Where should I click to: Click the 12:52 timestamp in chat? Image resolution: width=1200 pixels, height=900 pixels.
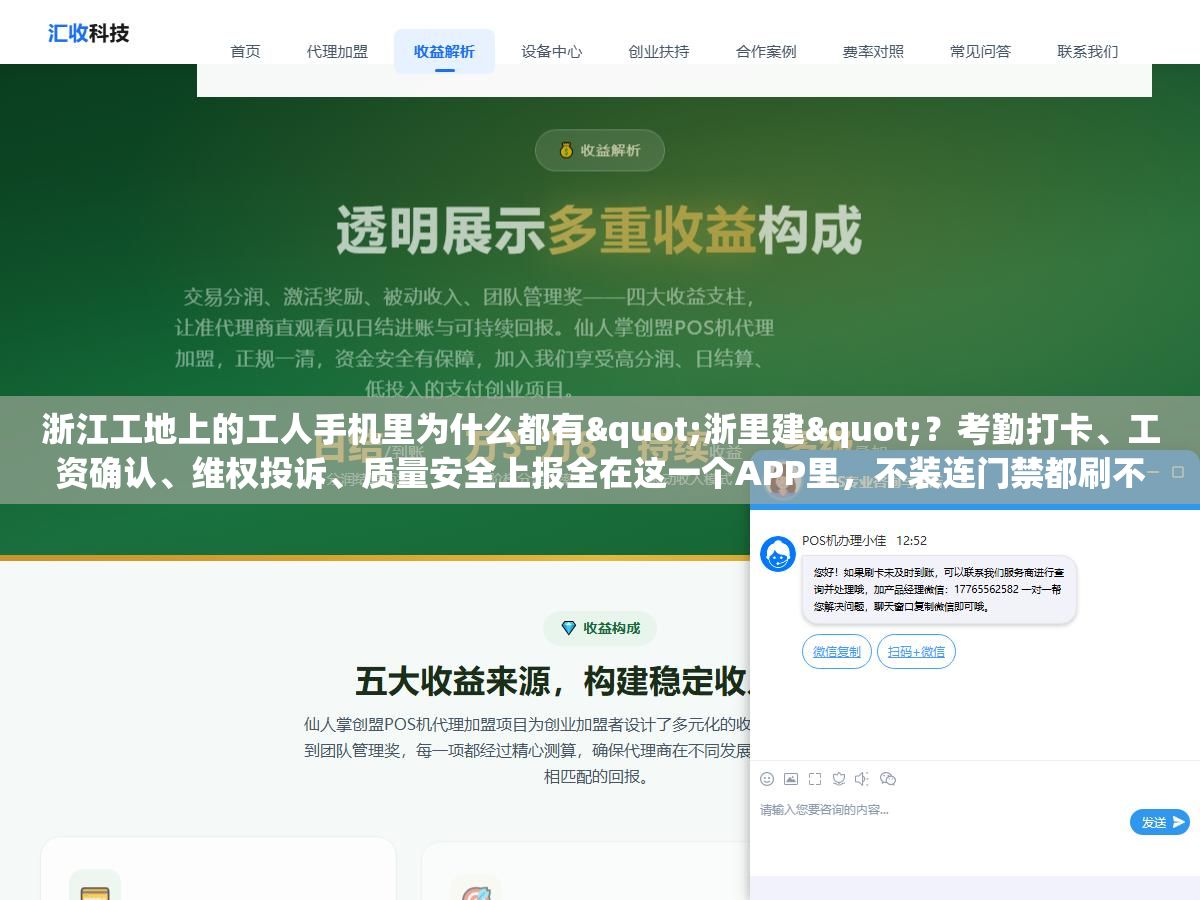[911, 540]
